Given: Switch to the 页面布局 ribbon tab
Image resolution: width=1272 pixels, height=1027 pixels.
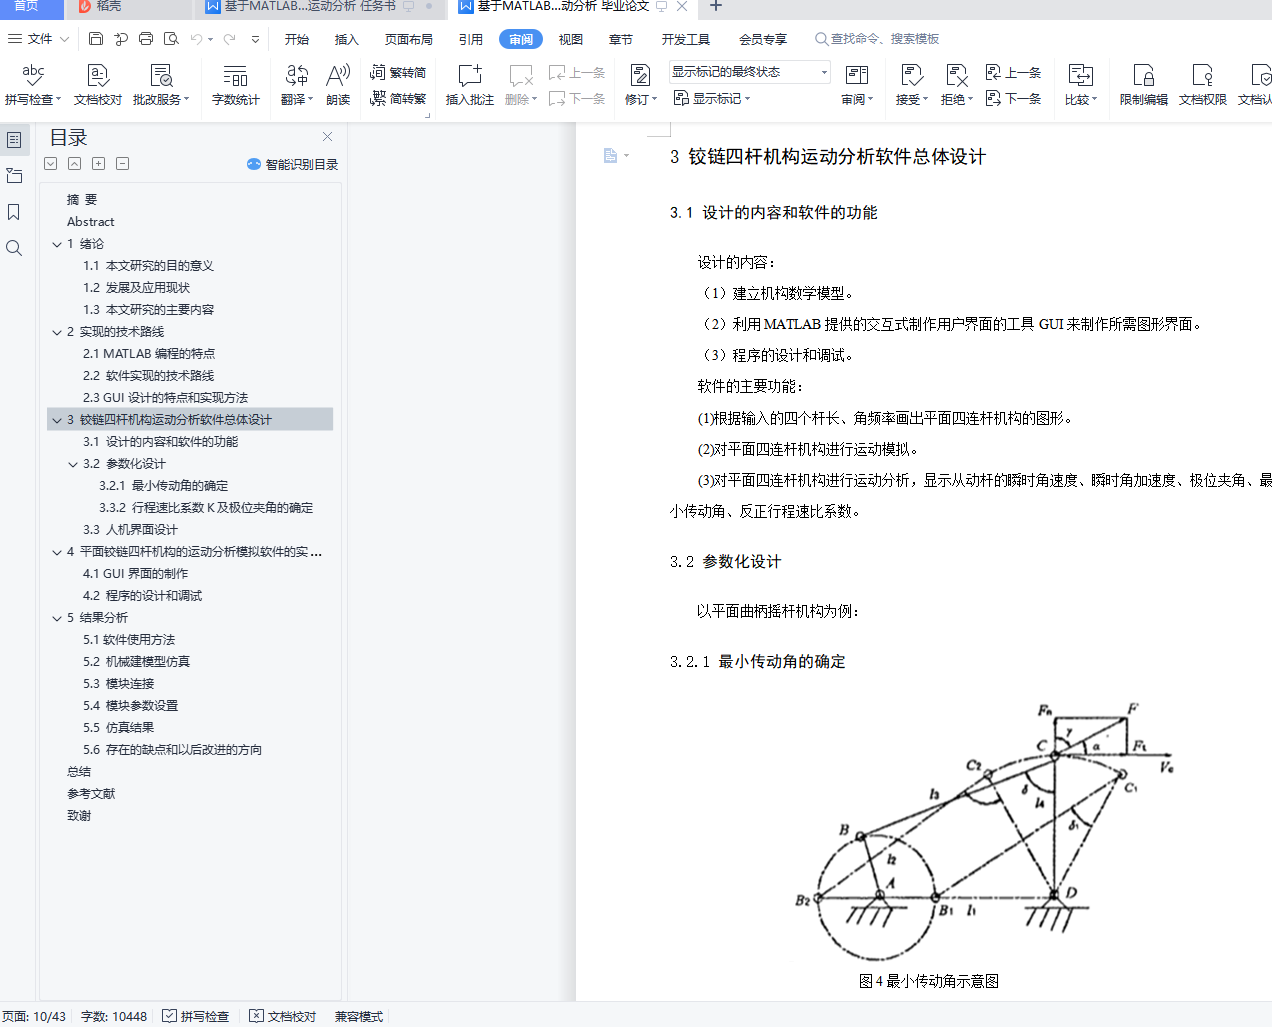Looking at the screenshot, I should pos(409,39).
